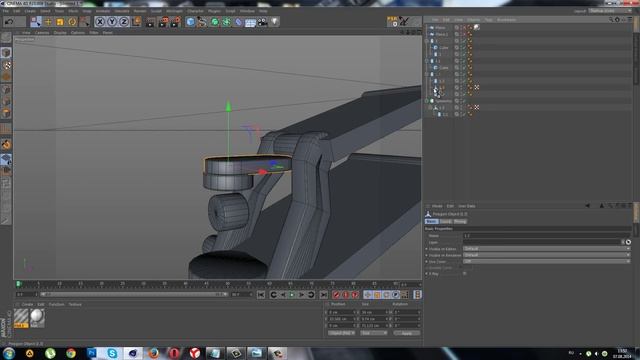This screenshot has height=360, width=640.
Task: Open the Visible in Editor dropdown
Action: click(547, 249)
